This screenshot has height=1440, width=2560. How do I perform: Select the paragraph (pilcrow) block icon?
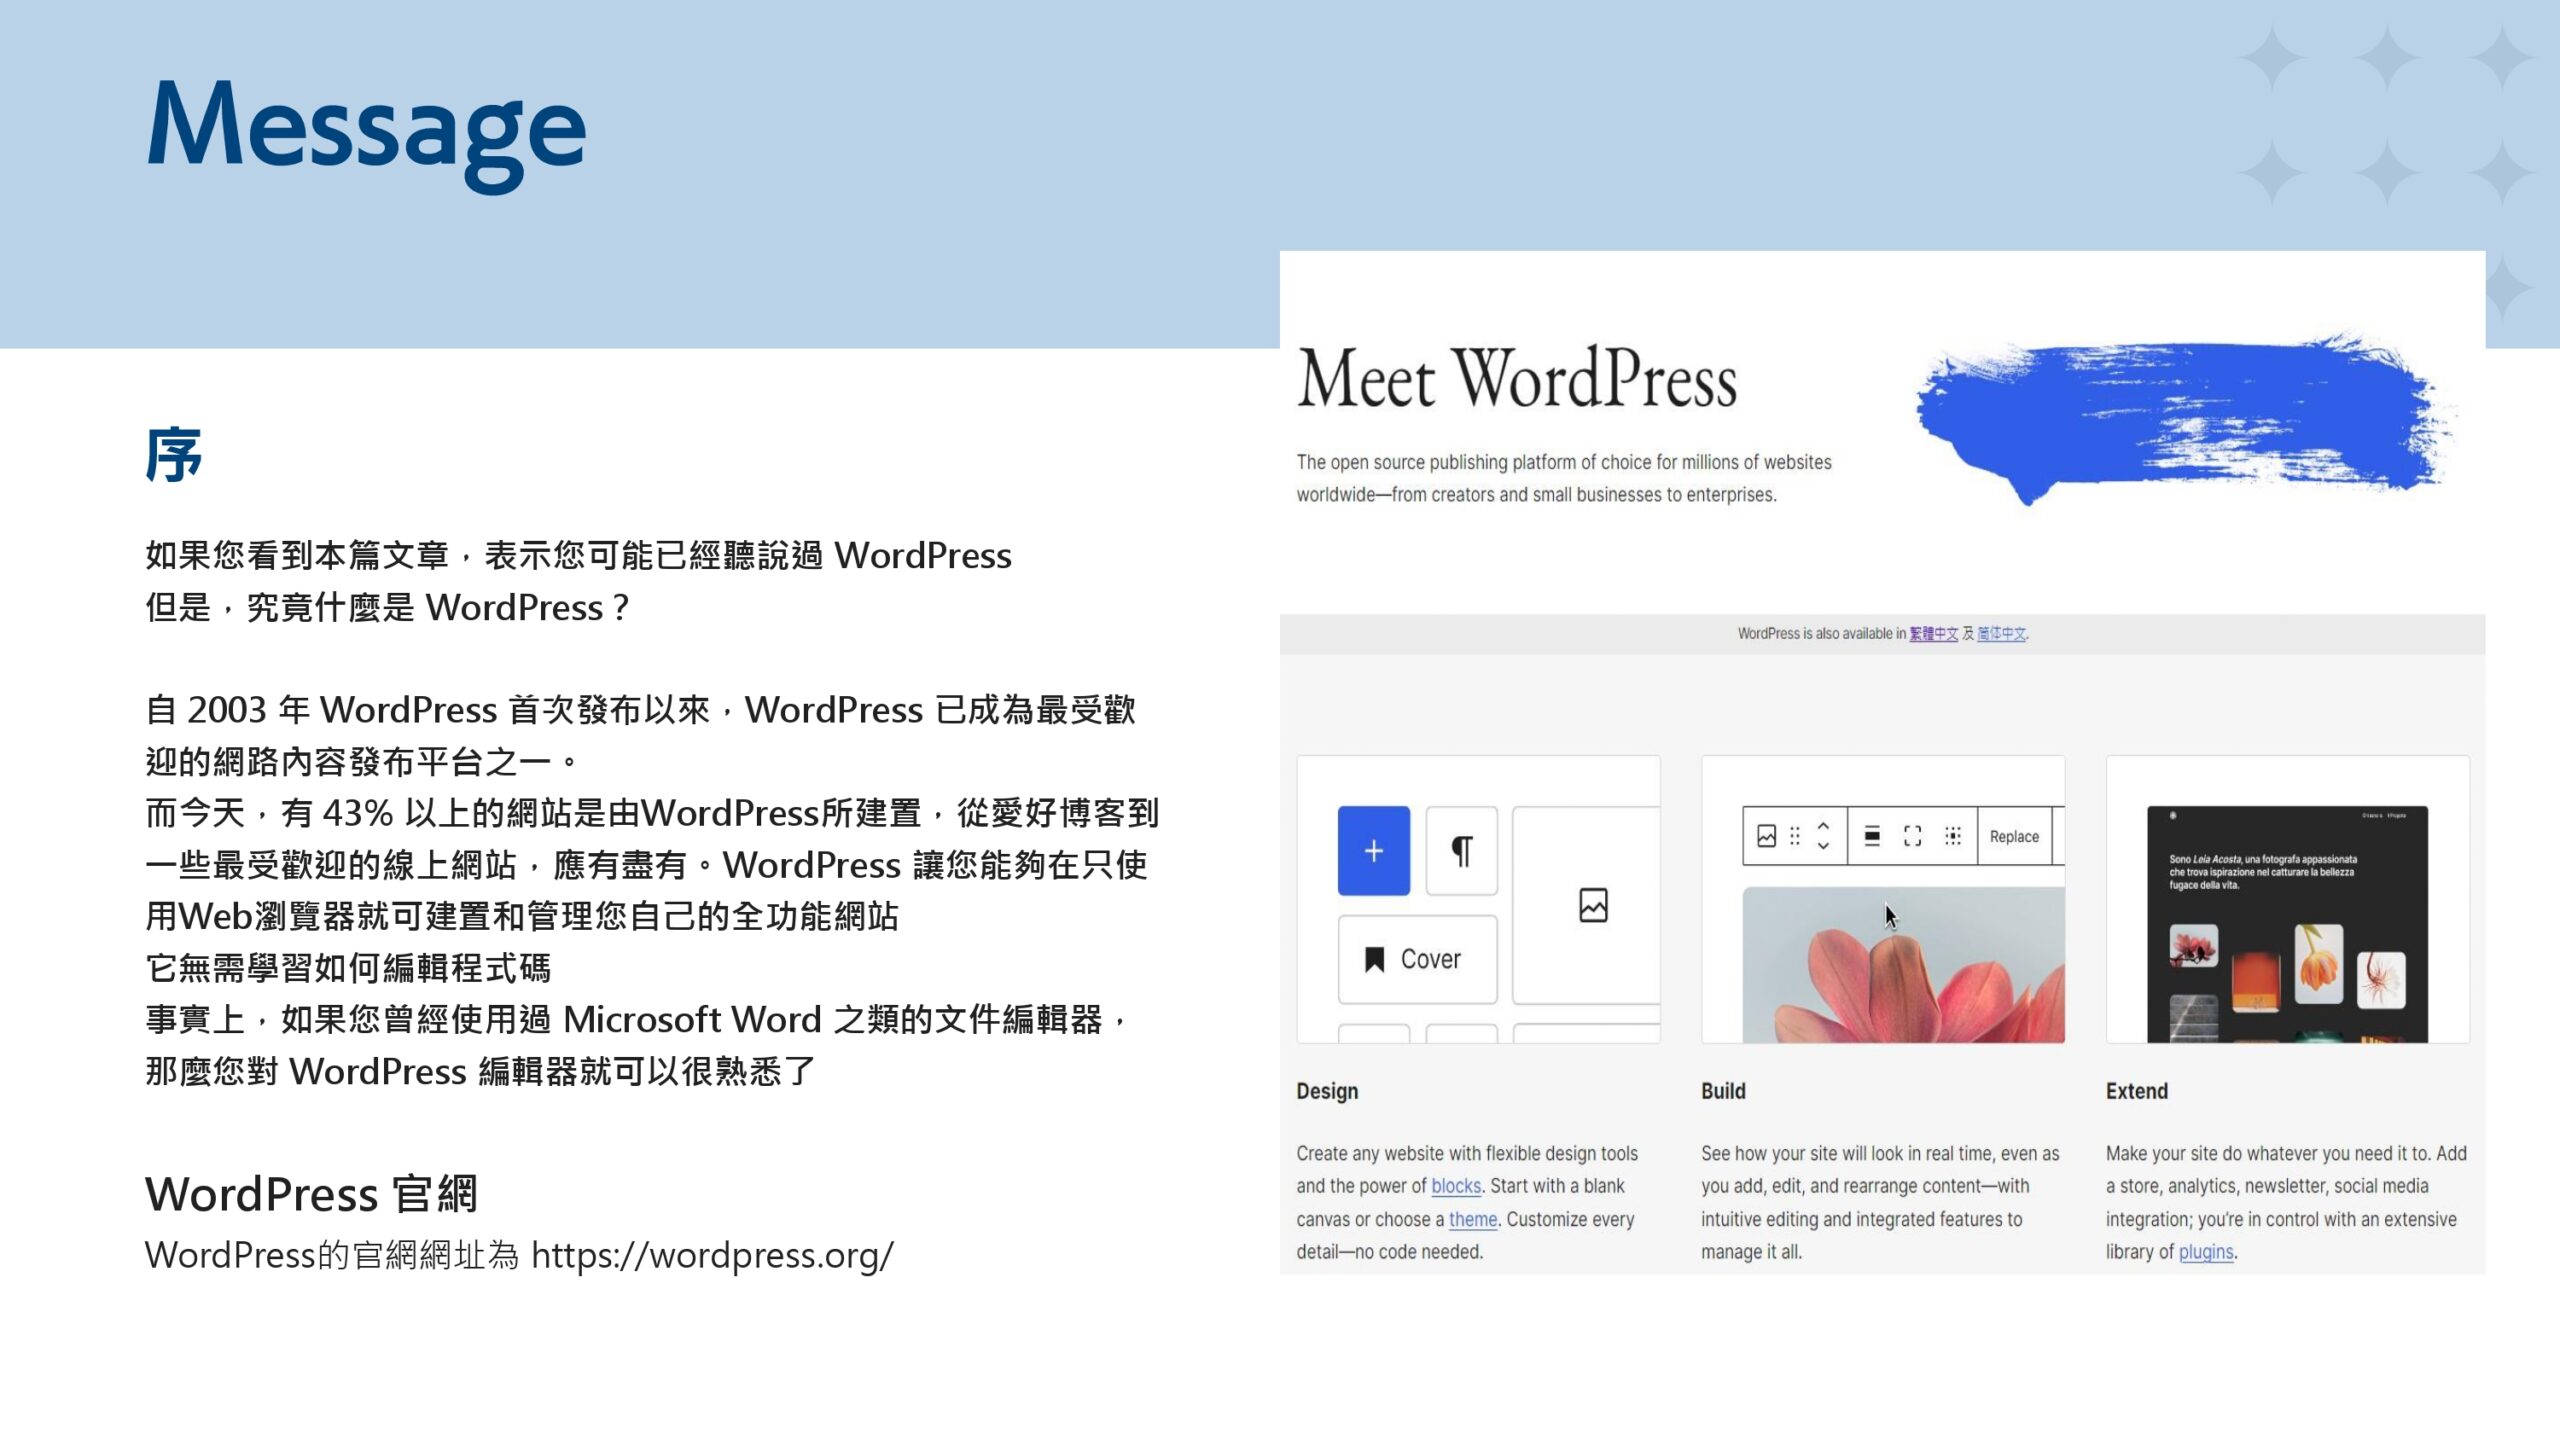pyautogui.click(x=1461, y=850)
